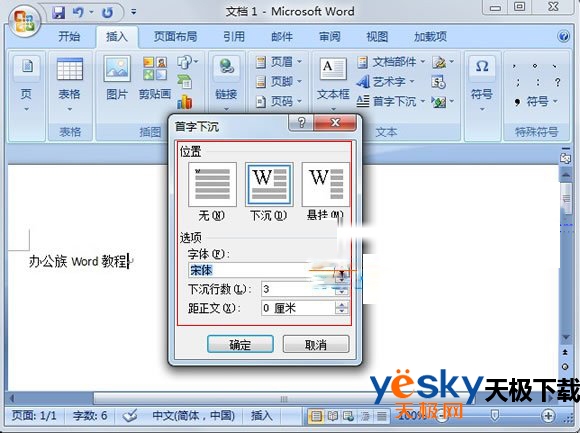Insert the colon special symbol
Viewport: 580px width, 433px height.
coord(537,82)
